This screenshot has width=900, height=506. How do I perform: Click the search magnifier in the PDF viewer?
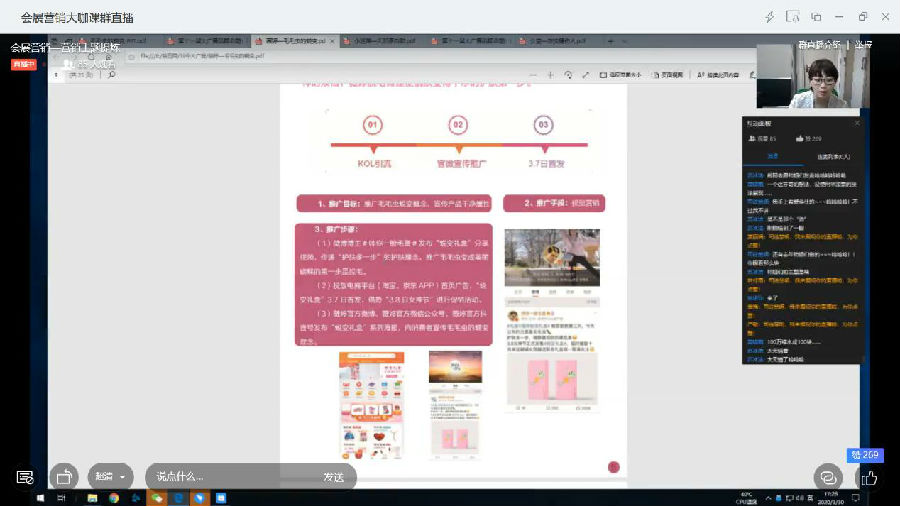(x=111, y=75)
